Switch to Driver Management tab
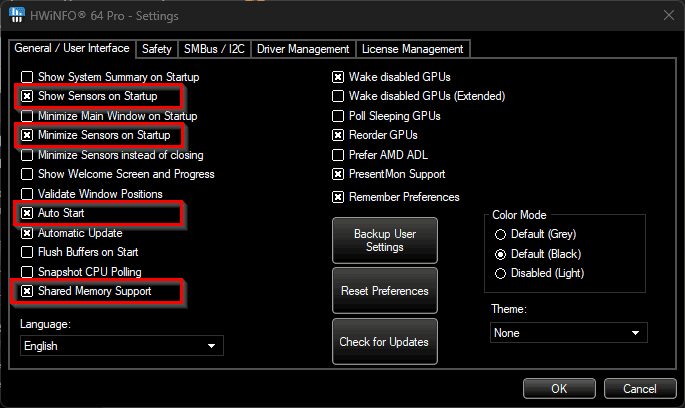Screen dimensions: 685x408 303,49
